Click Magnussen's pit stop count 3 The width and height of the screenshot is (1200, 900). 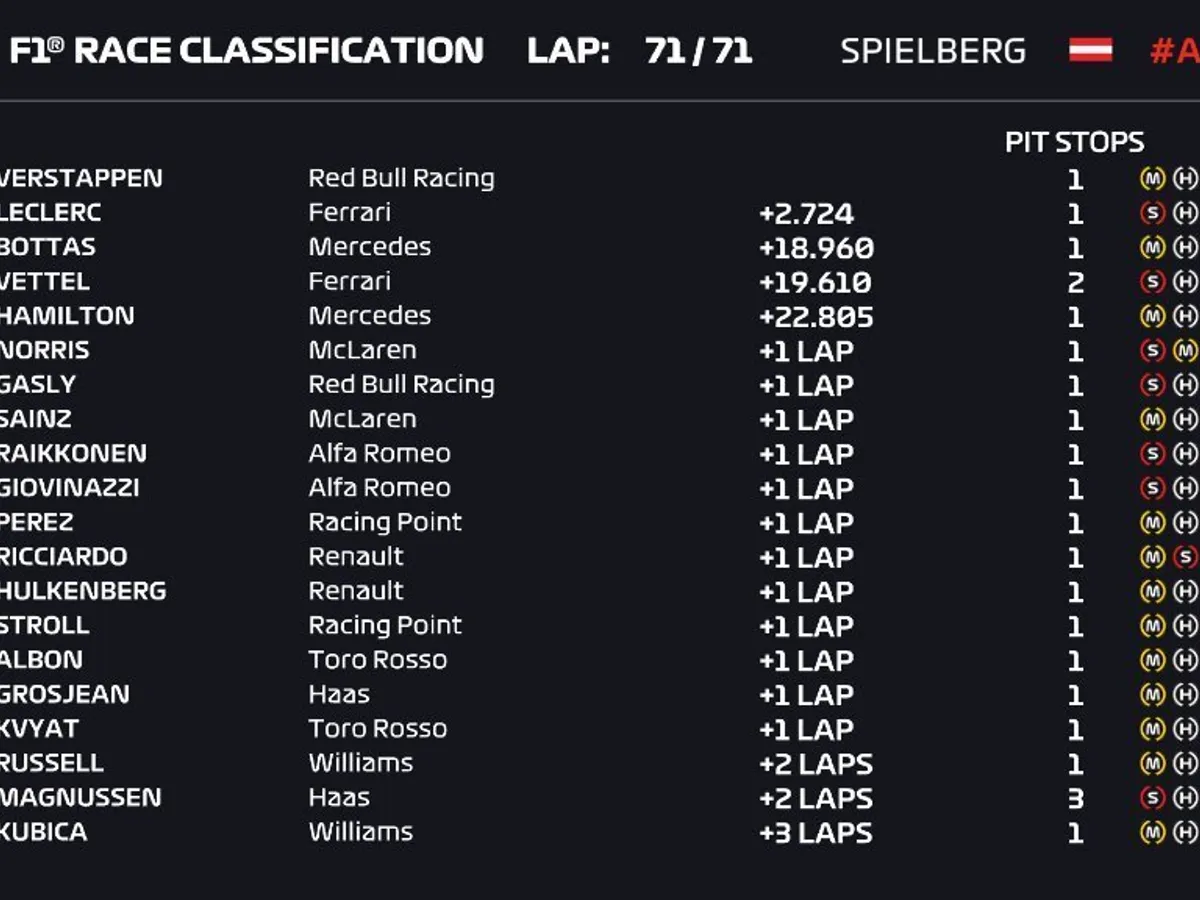1075,798
